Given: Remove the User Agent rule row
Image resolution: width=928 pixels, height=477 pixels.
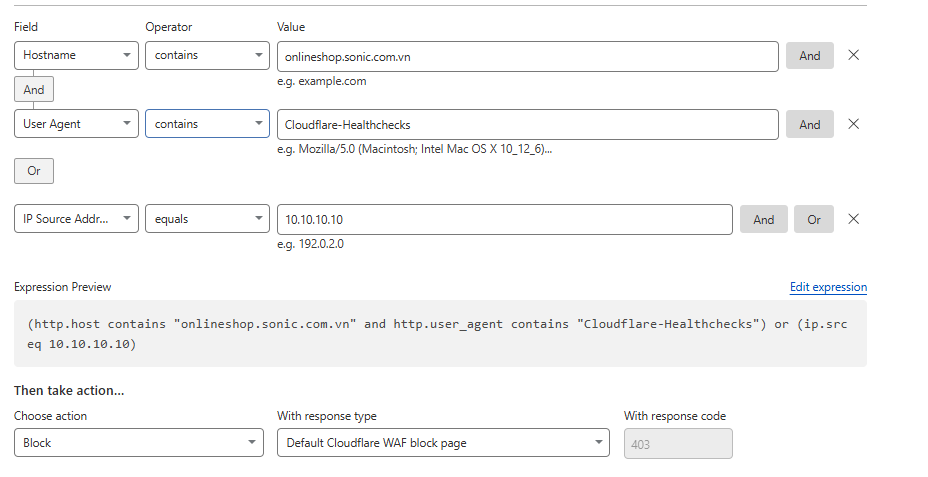Looking at the screenshot, I should click(x=853, y=125).
